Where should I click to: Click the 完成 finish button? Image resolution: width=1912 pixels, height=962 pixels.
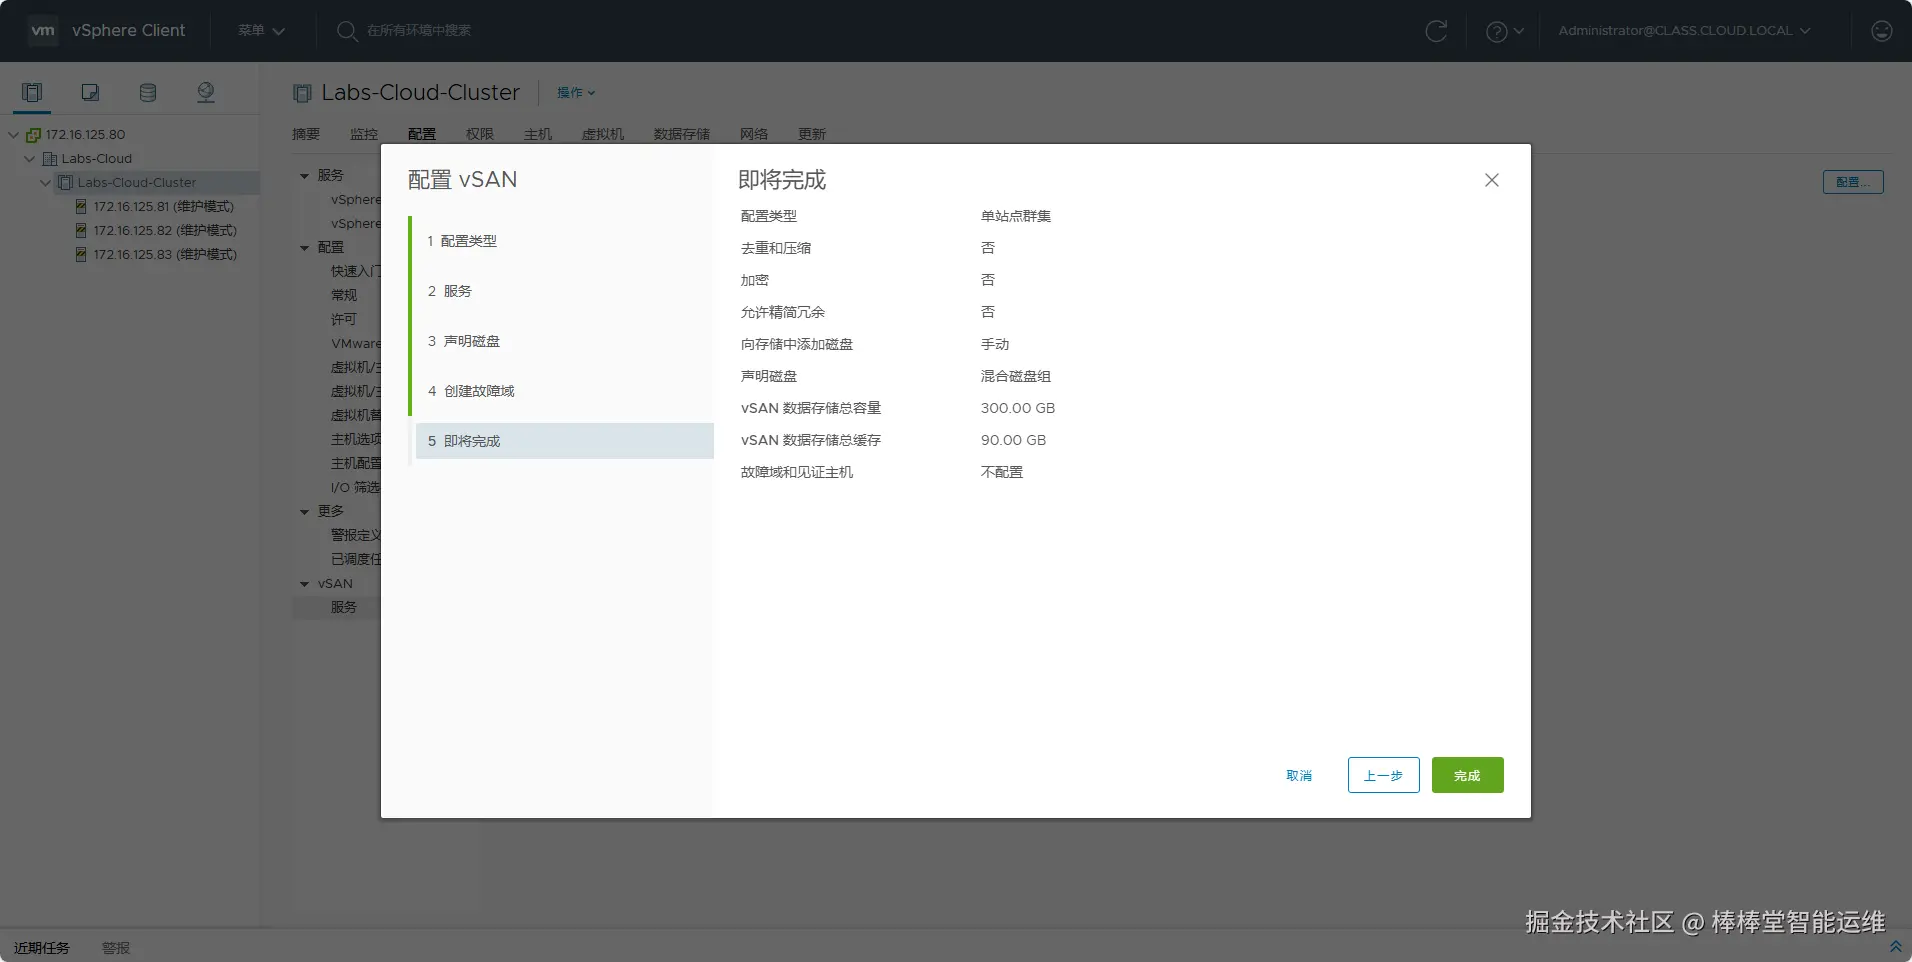(x=1467, y=775)
